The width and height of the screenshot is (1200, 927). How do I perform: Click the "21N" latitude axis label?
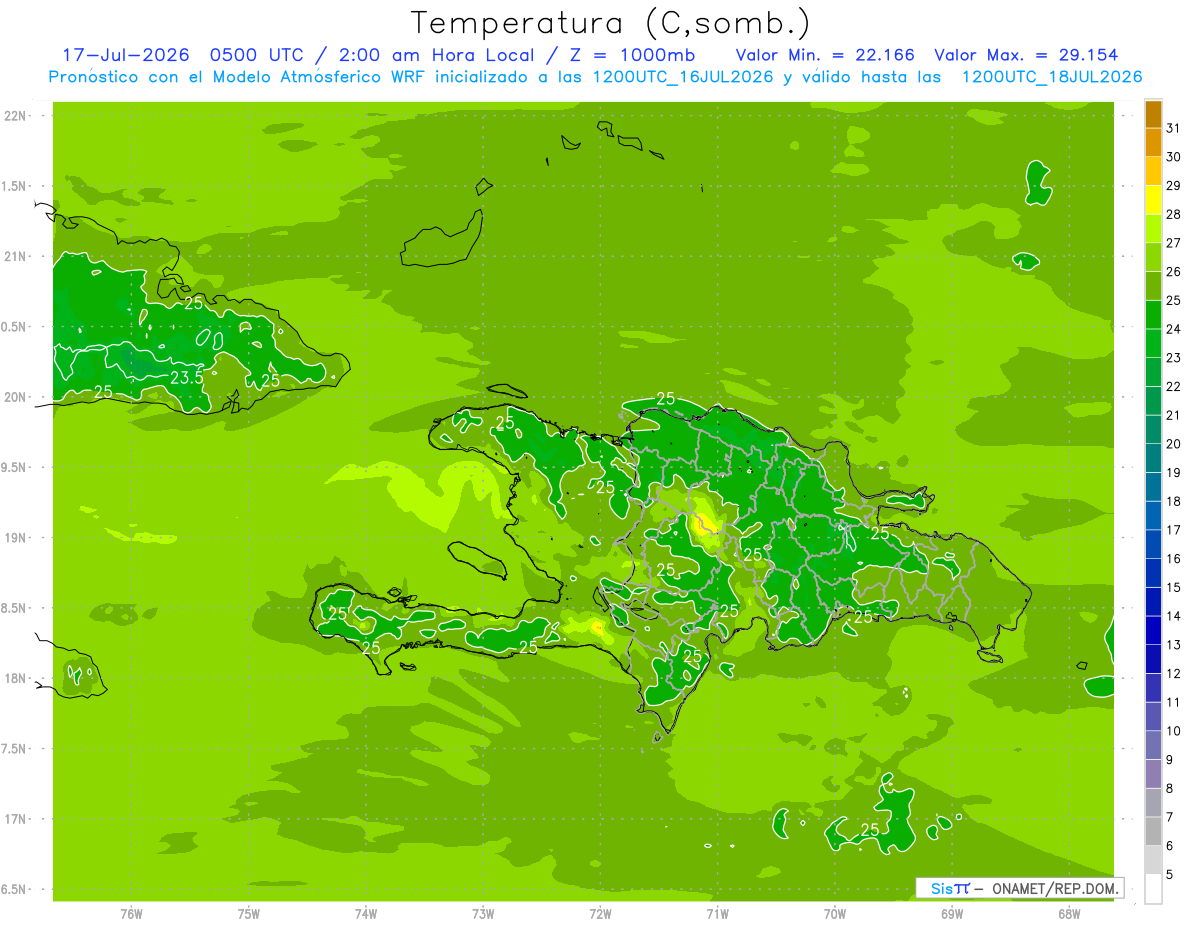tap(16, 256)
